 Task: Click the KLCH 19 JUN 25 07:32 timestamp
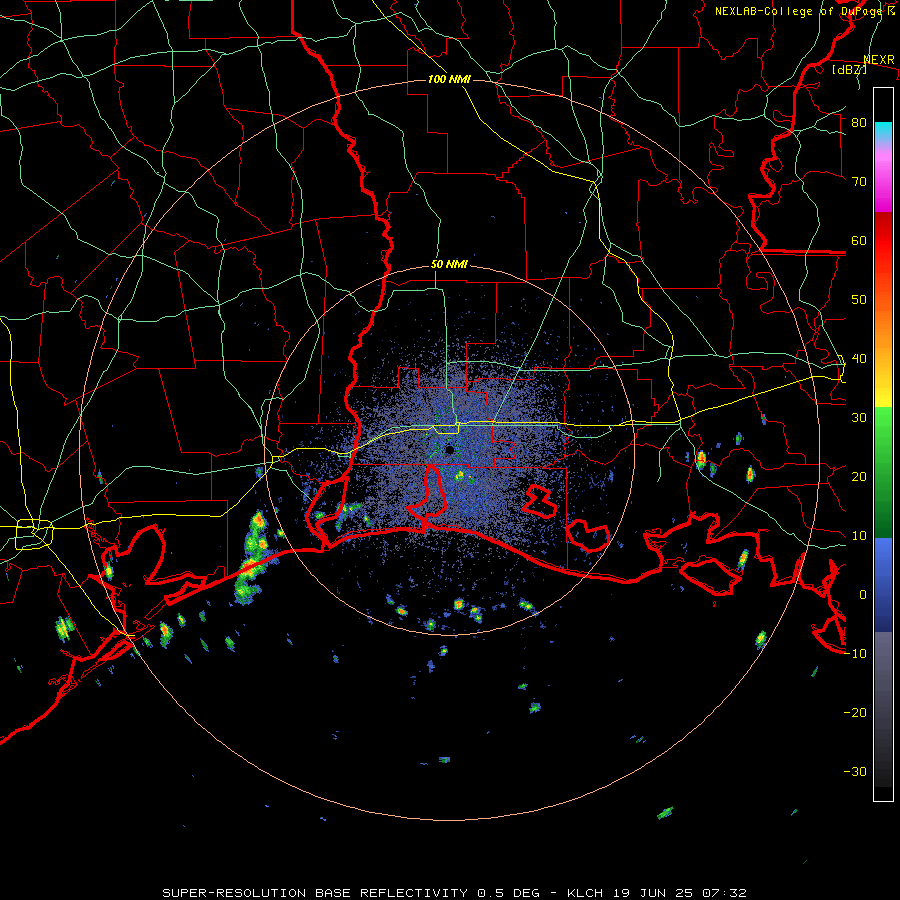pos(657,893)
